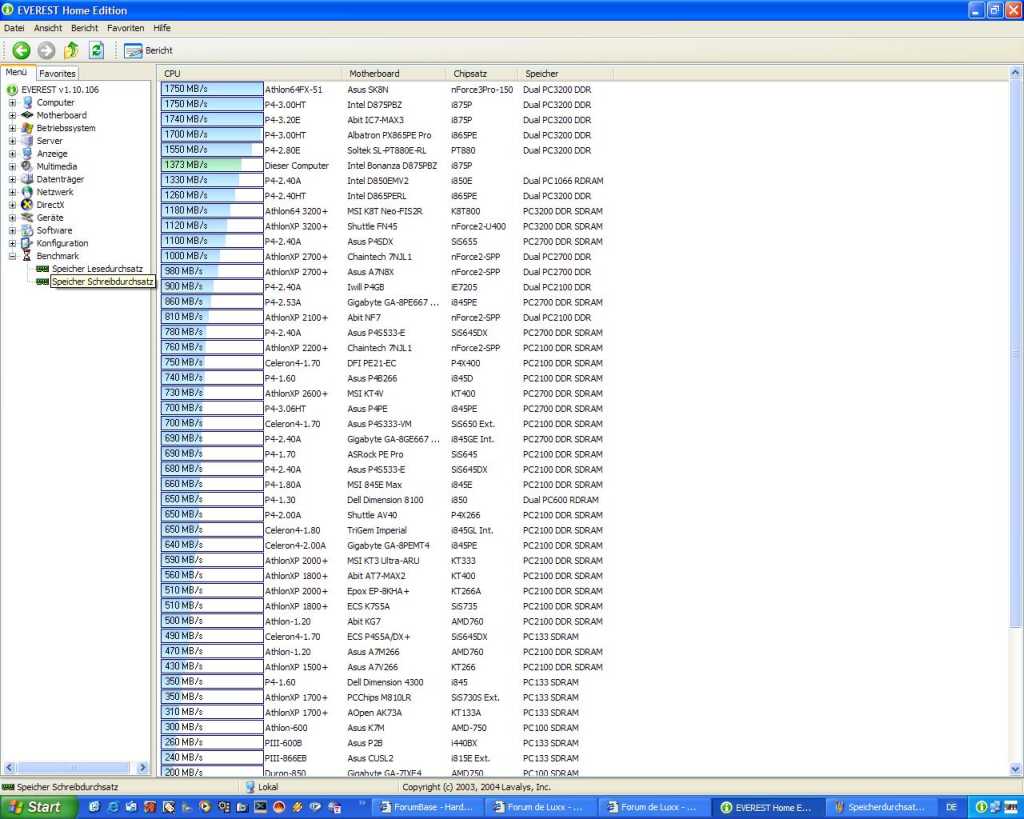1024x819 pixels.
Task: Click the Datenträger tree icon
Action: [27, 179]
